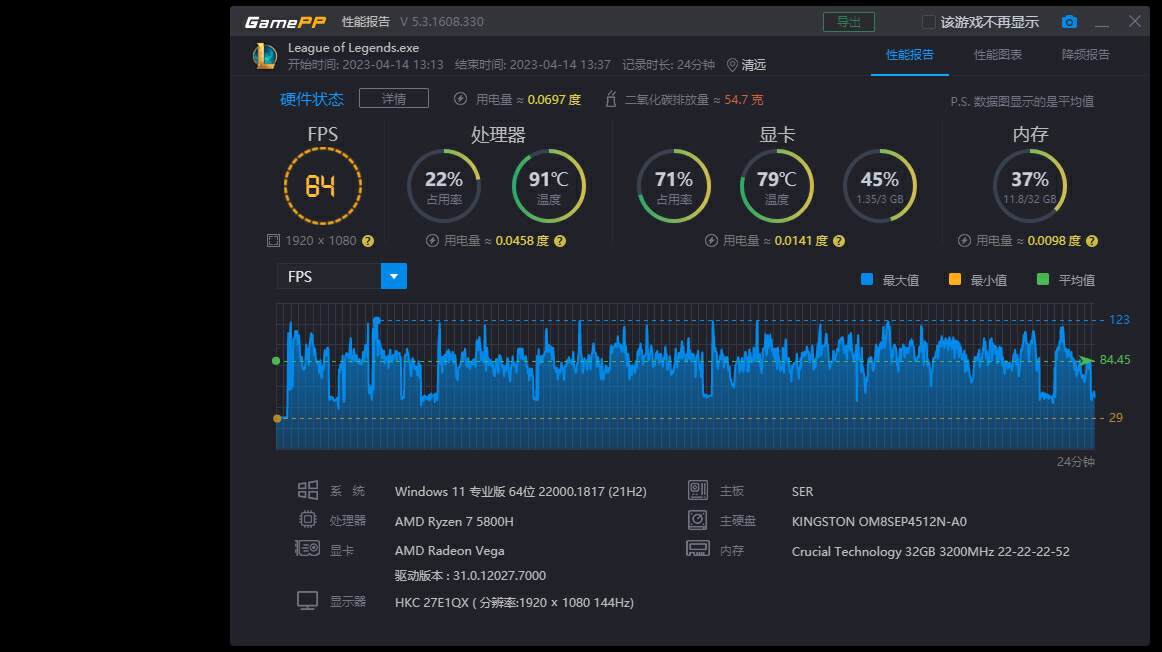The height and width of the screenshot is (652, 1162).
Task: Click help icon beside memory power 0.0098 度
Action: [1092, 241]
